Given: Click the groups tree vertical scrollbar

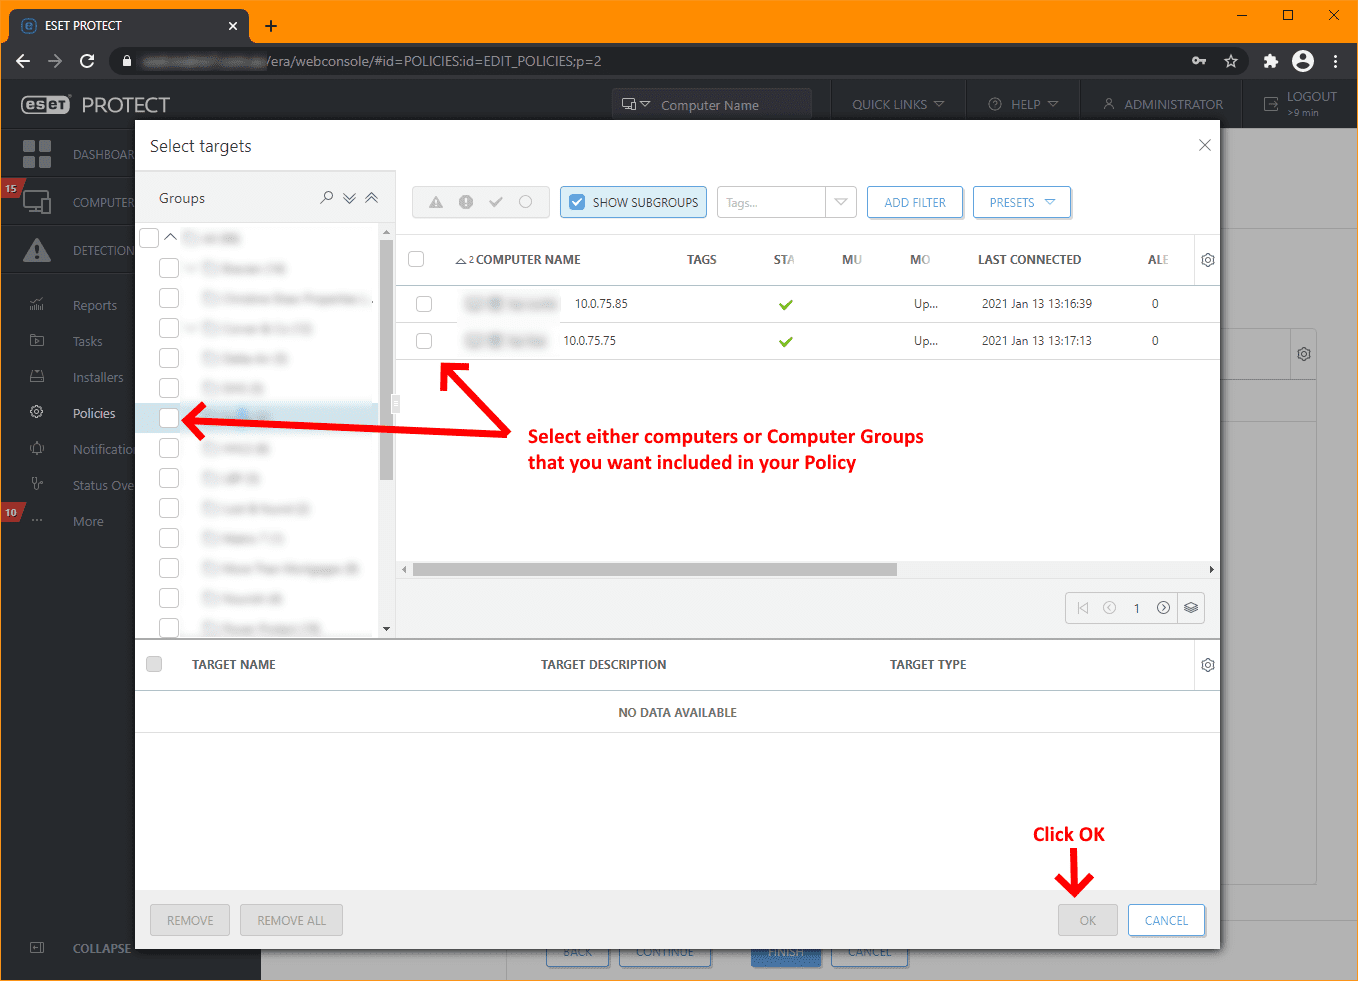Looking at the screenshot, I should coord(386,360).
